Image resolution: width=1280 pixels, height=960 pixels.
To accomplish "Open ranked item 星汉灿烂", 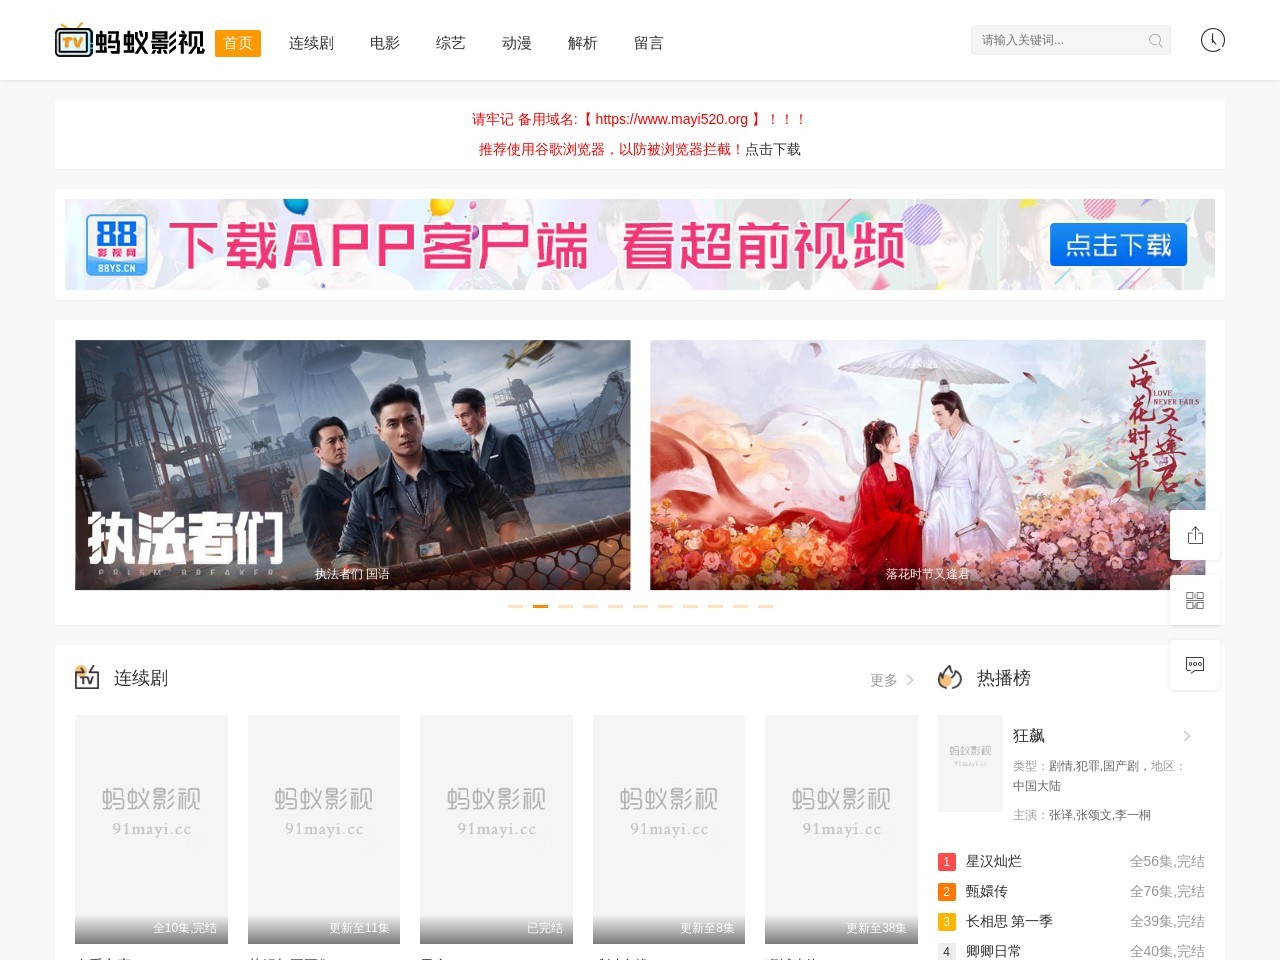I will click(x=994, y=861).
